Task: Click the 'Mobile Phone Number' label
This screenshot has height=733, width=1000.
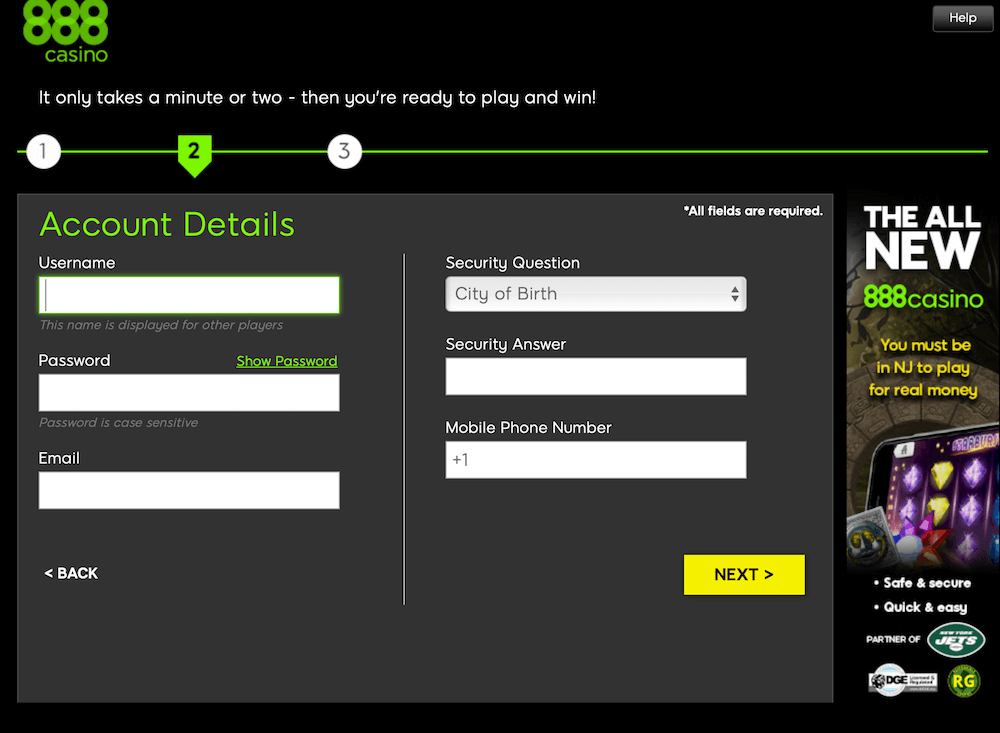Action: [529, 427]
